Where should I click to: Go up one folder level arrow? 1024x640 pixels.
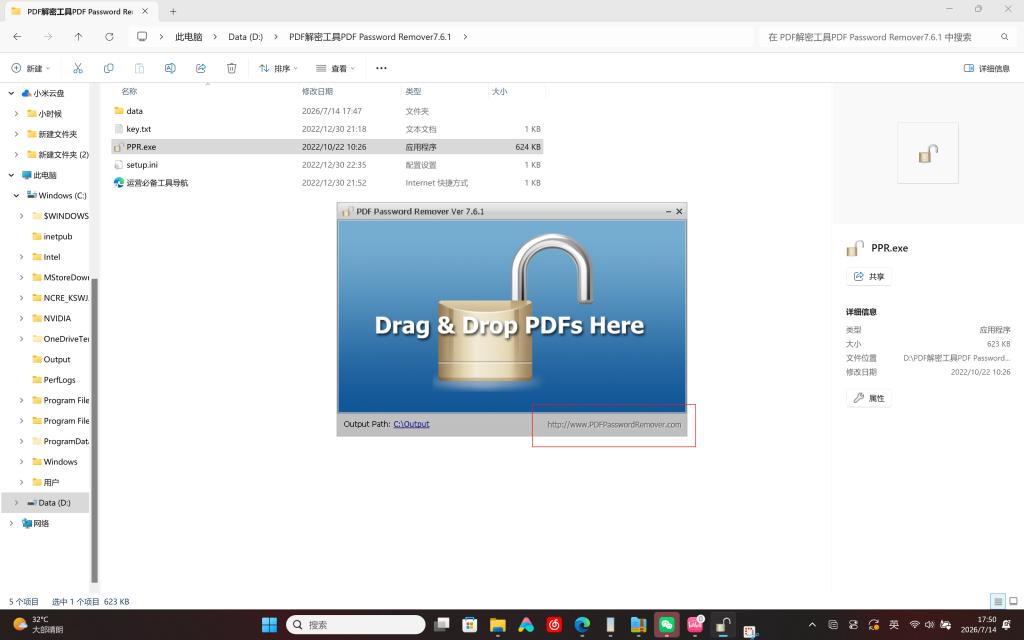point(78,37)
